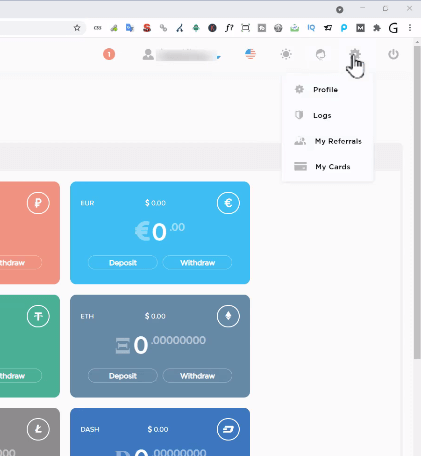Image resolution: width=421 pixels, height=456 pixels.
Task: Click the DASH card label
Action: tap(90, 429)
